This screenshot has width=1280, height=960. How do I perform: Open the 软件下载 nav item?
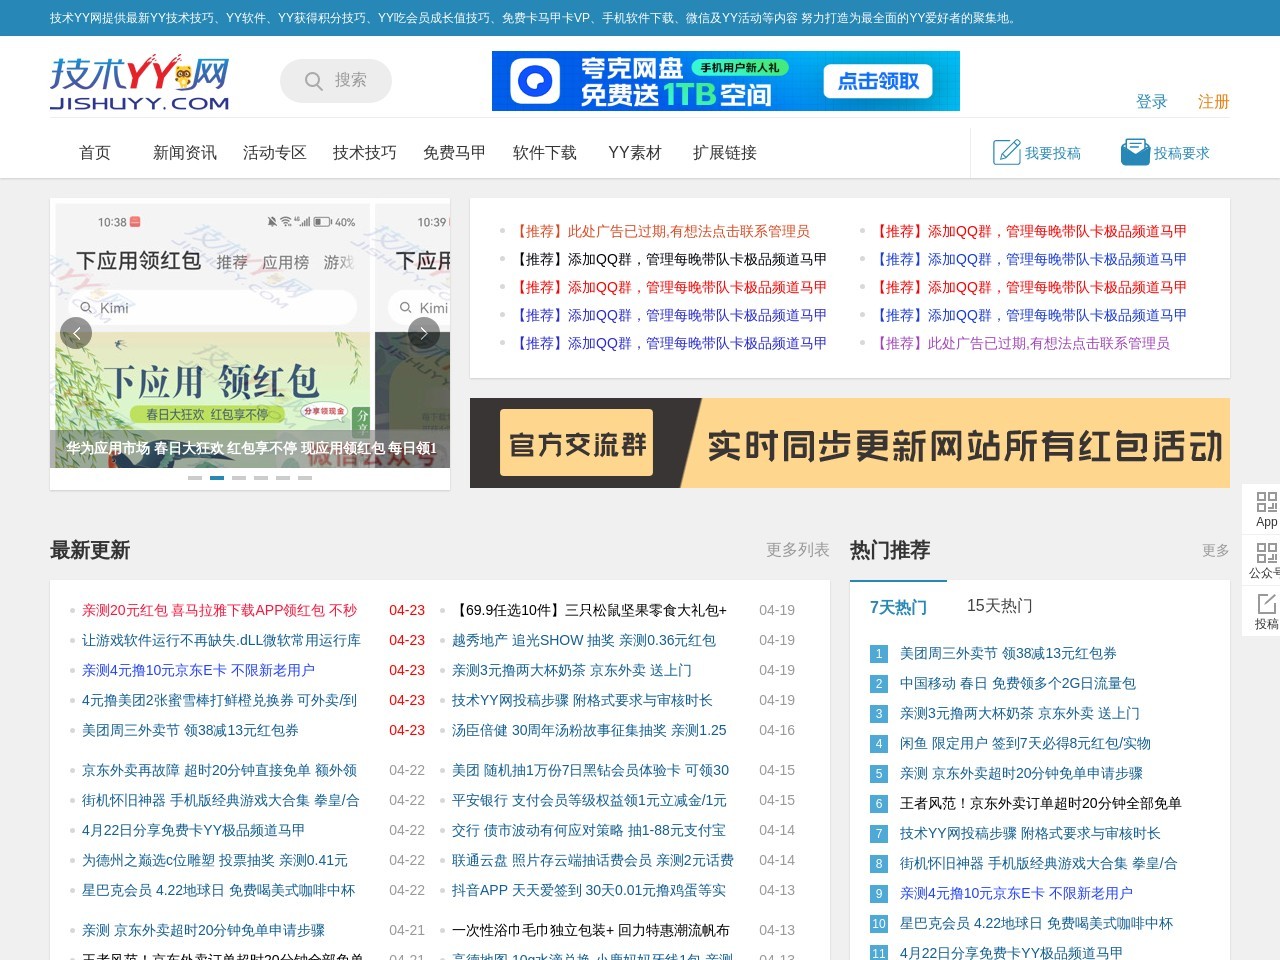tap(545, 153)
